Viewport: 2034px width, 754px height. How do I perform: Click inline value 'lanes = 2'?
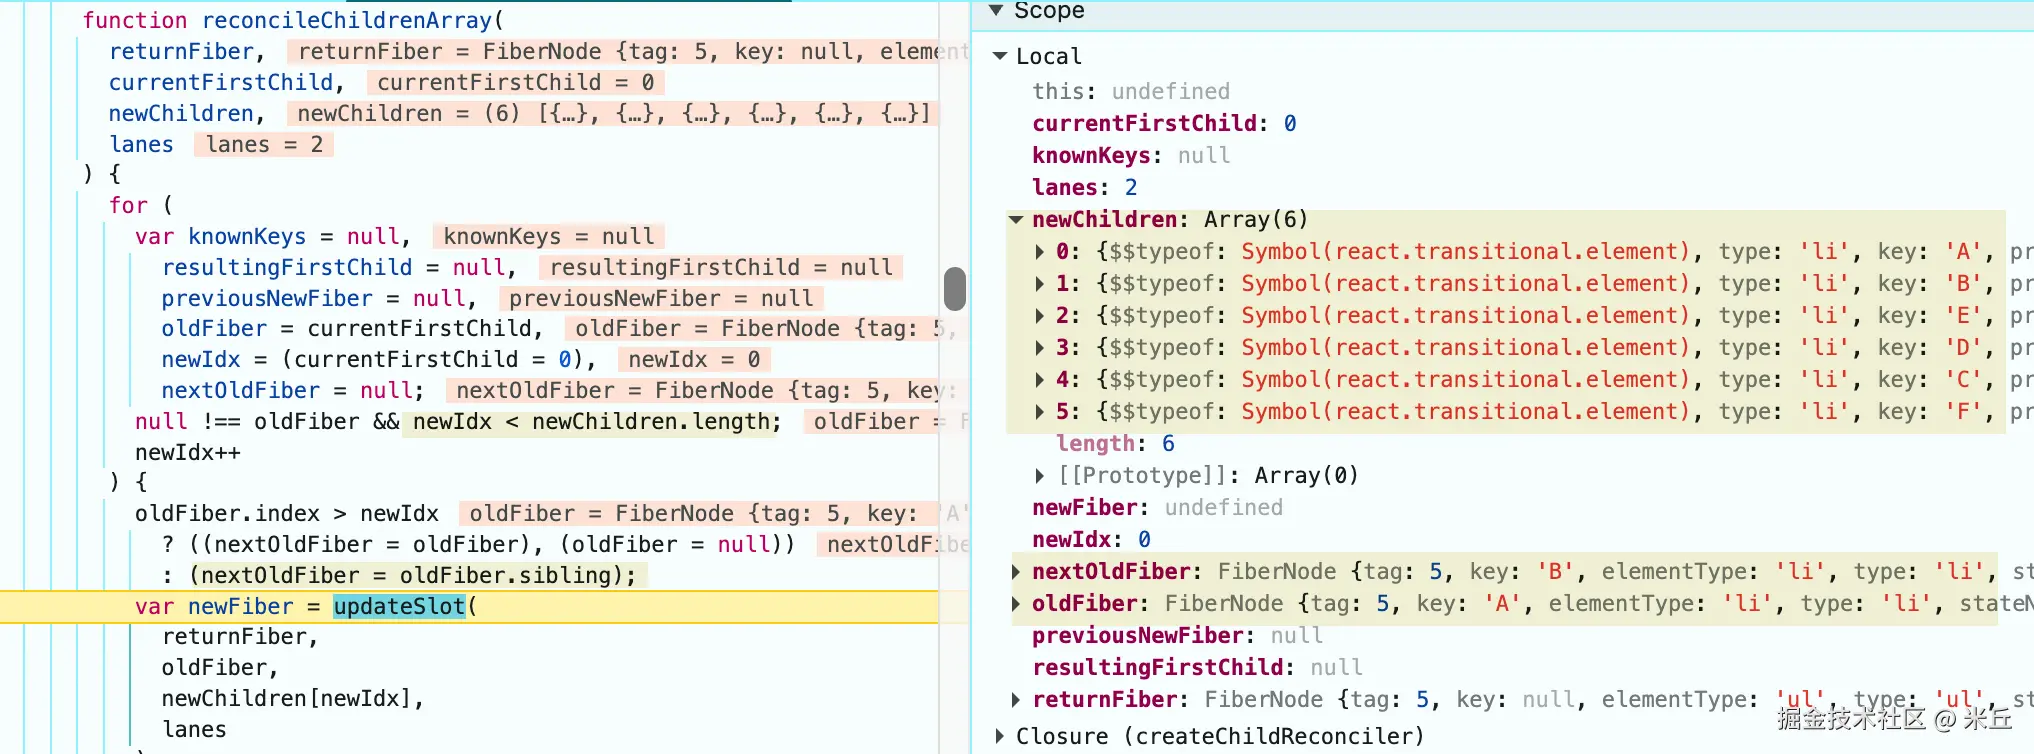[264, 144]
